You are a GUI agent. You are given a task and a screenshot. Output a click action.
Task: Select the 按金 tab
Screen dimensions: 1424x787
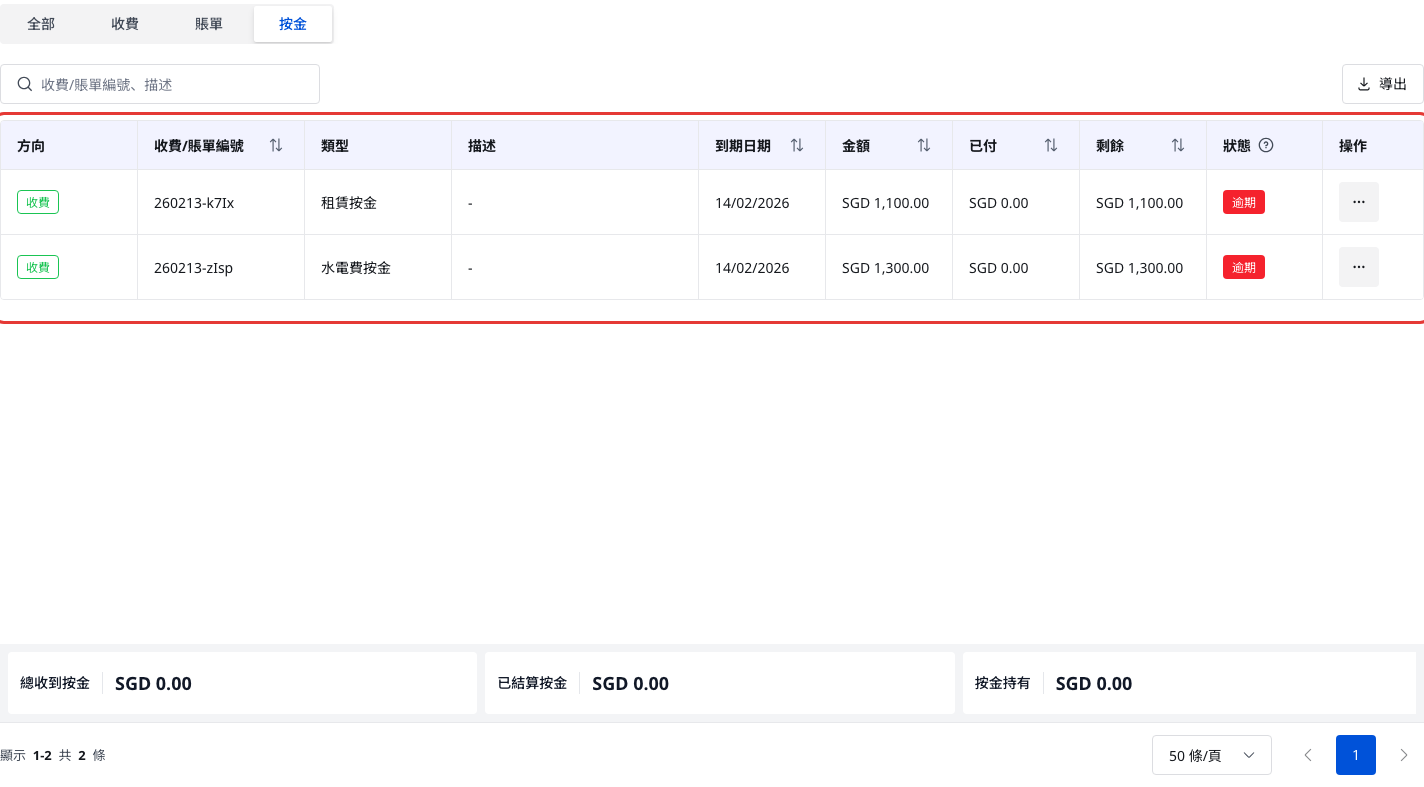point(293,24)
